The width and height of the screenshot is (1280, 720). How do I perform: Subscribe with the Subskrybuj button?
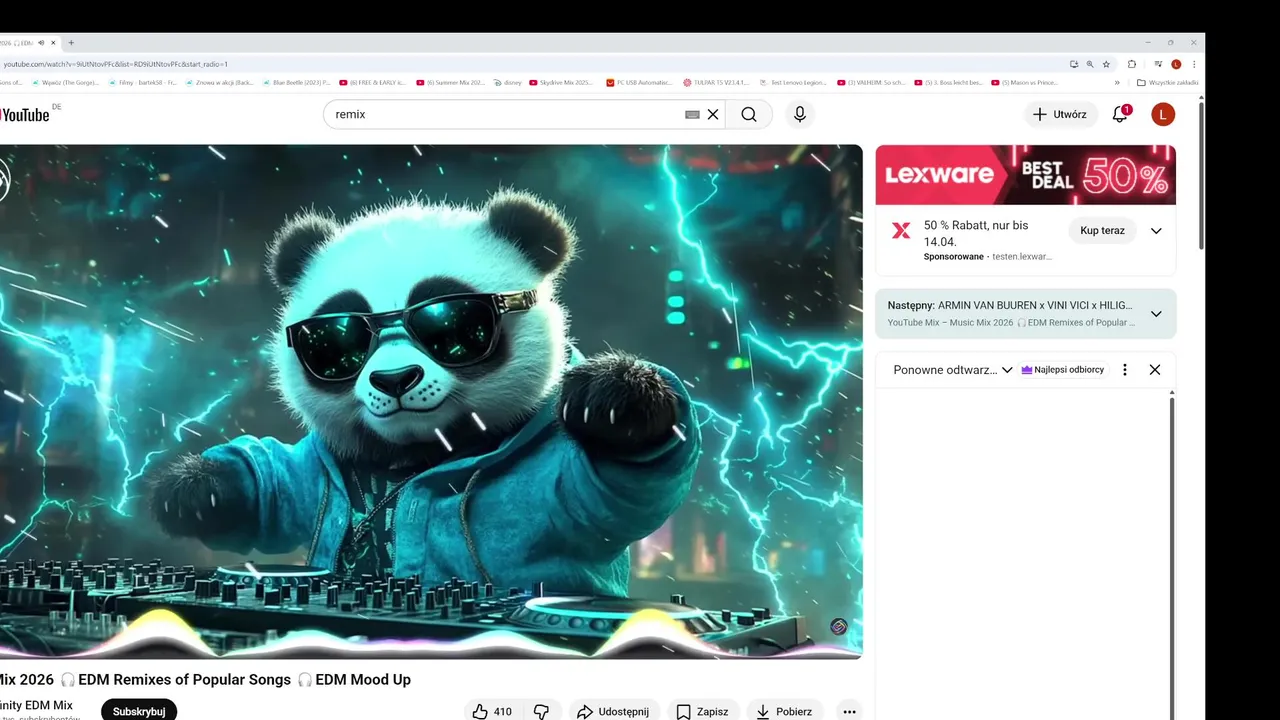pyautogui.click(x=139, y=711)
